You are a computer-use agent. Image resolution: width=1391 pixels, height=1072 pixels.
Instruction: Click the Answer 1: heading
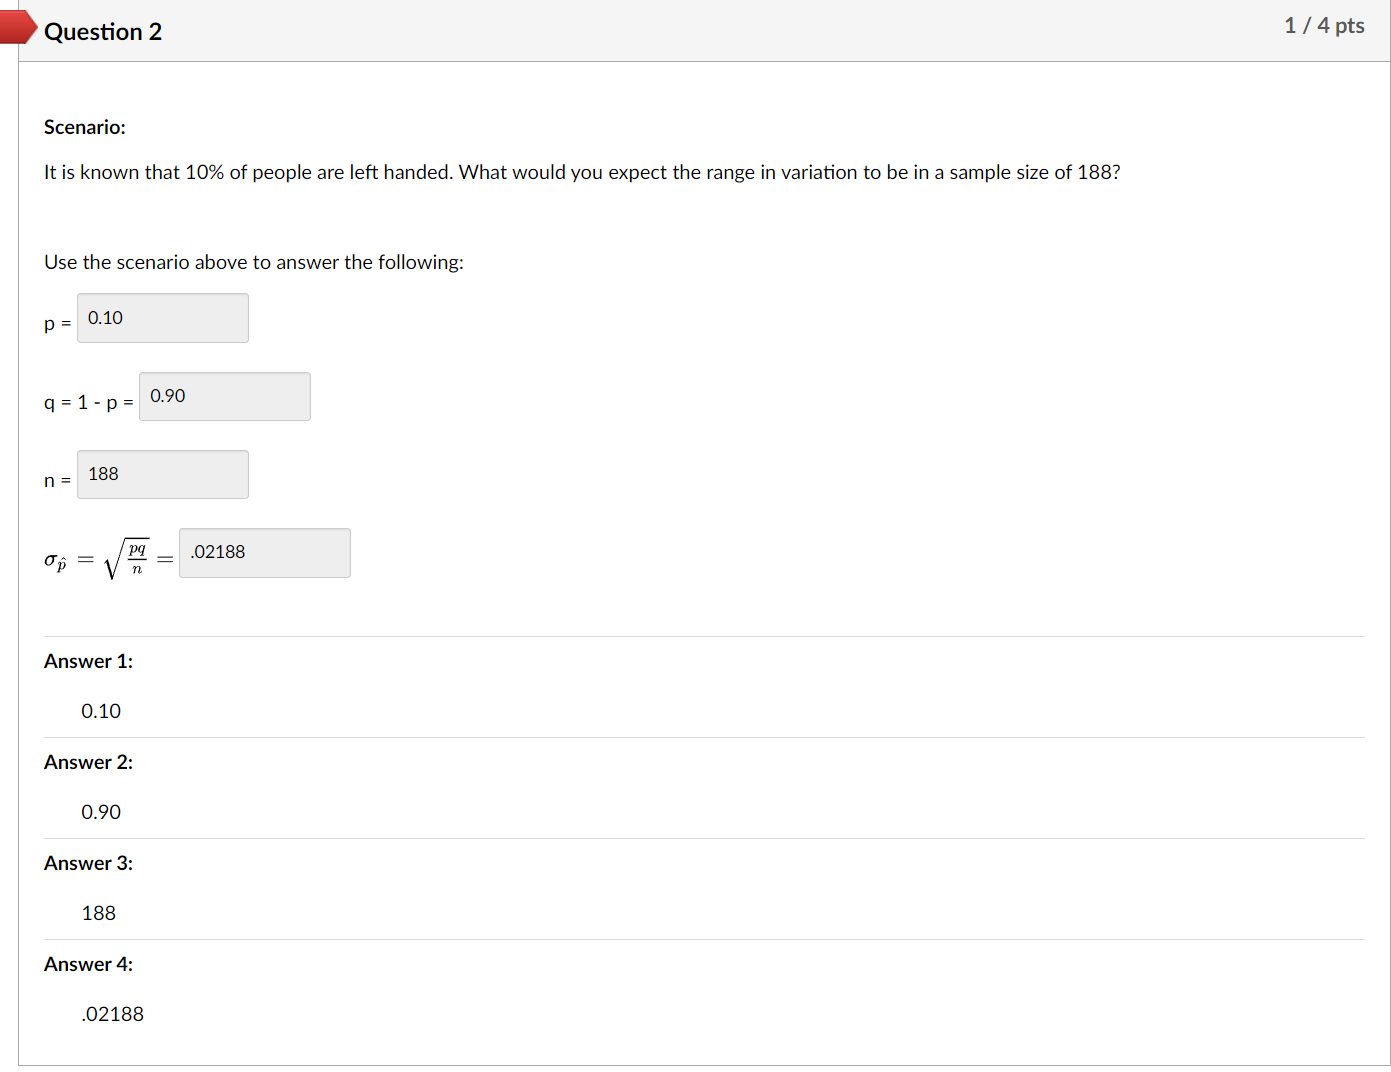(x=88, y=661)
